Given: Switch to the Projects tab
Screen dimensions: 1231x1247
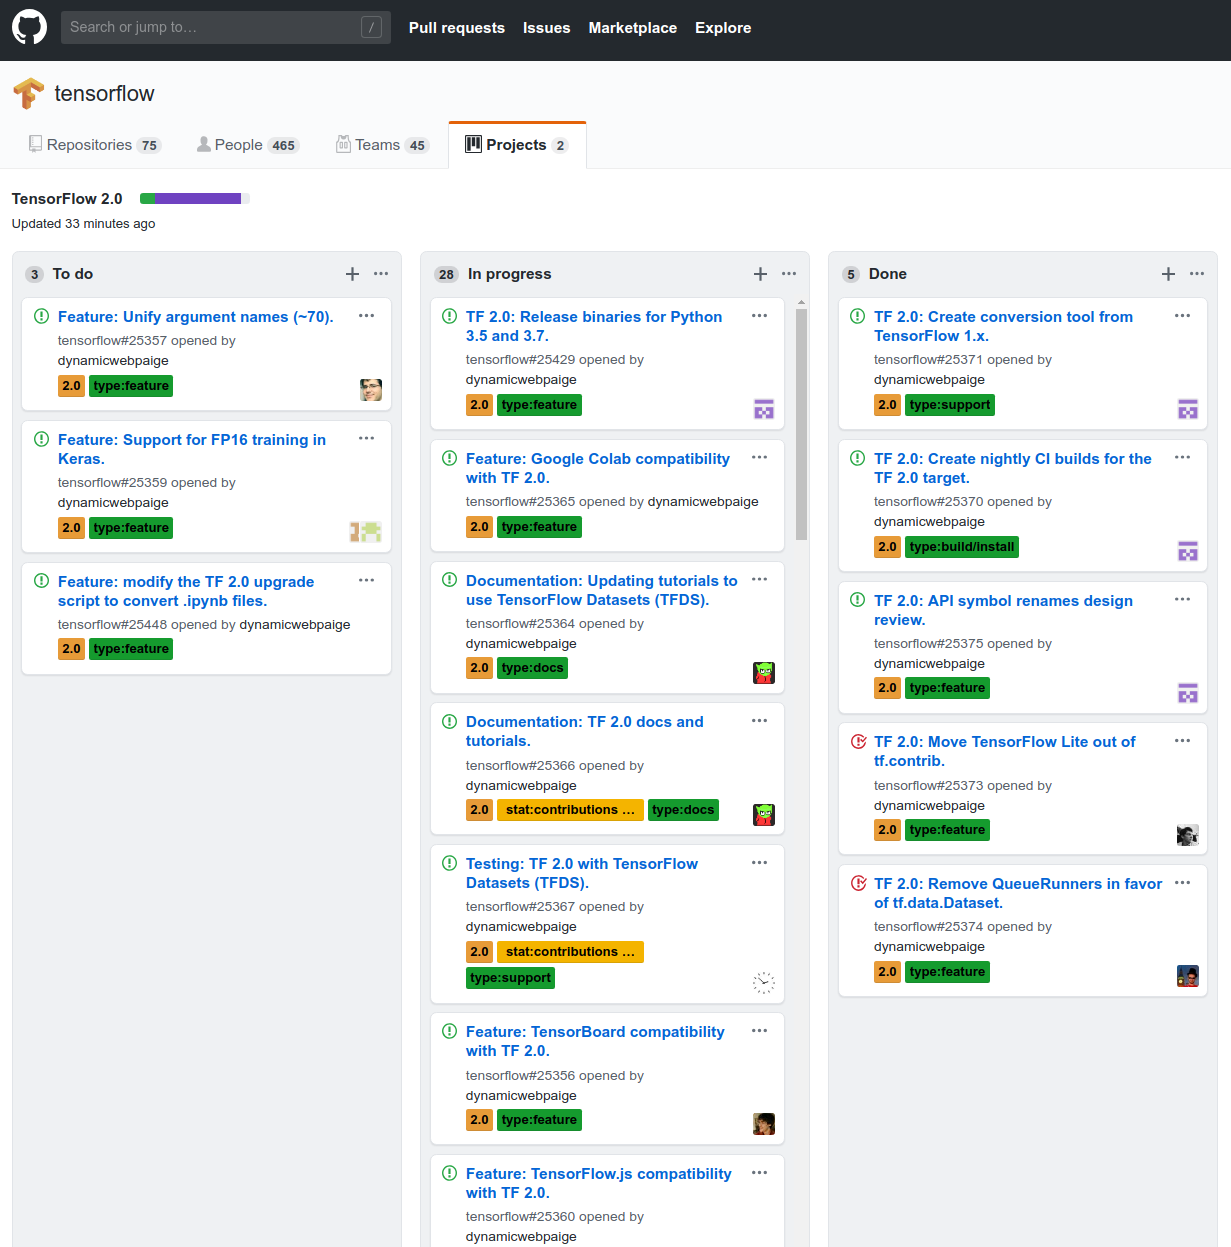Looking at the screenshot, I should pyautogui.click(x=517, y=144).
